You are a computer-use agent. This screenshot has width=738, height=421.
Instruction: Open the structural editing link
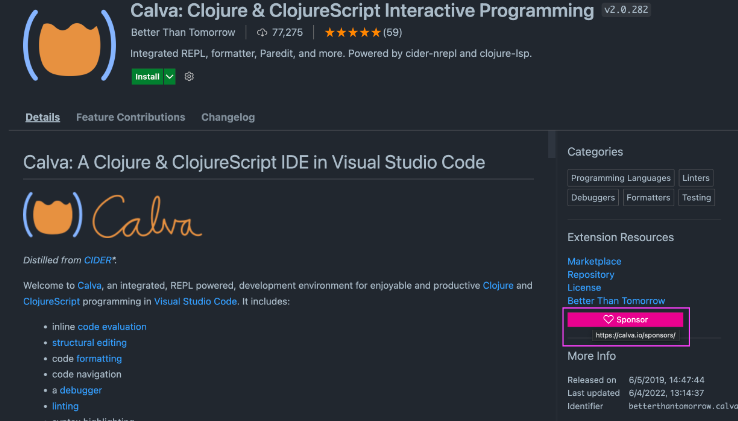pyautogui.click(x=89, y=343)
